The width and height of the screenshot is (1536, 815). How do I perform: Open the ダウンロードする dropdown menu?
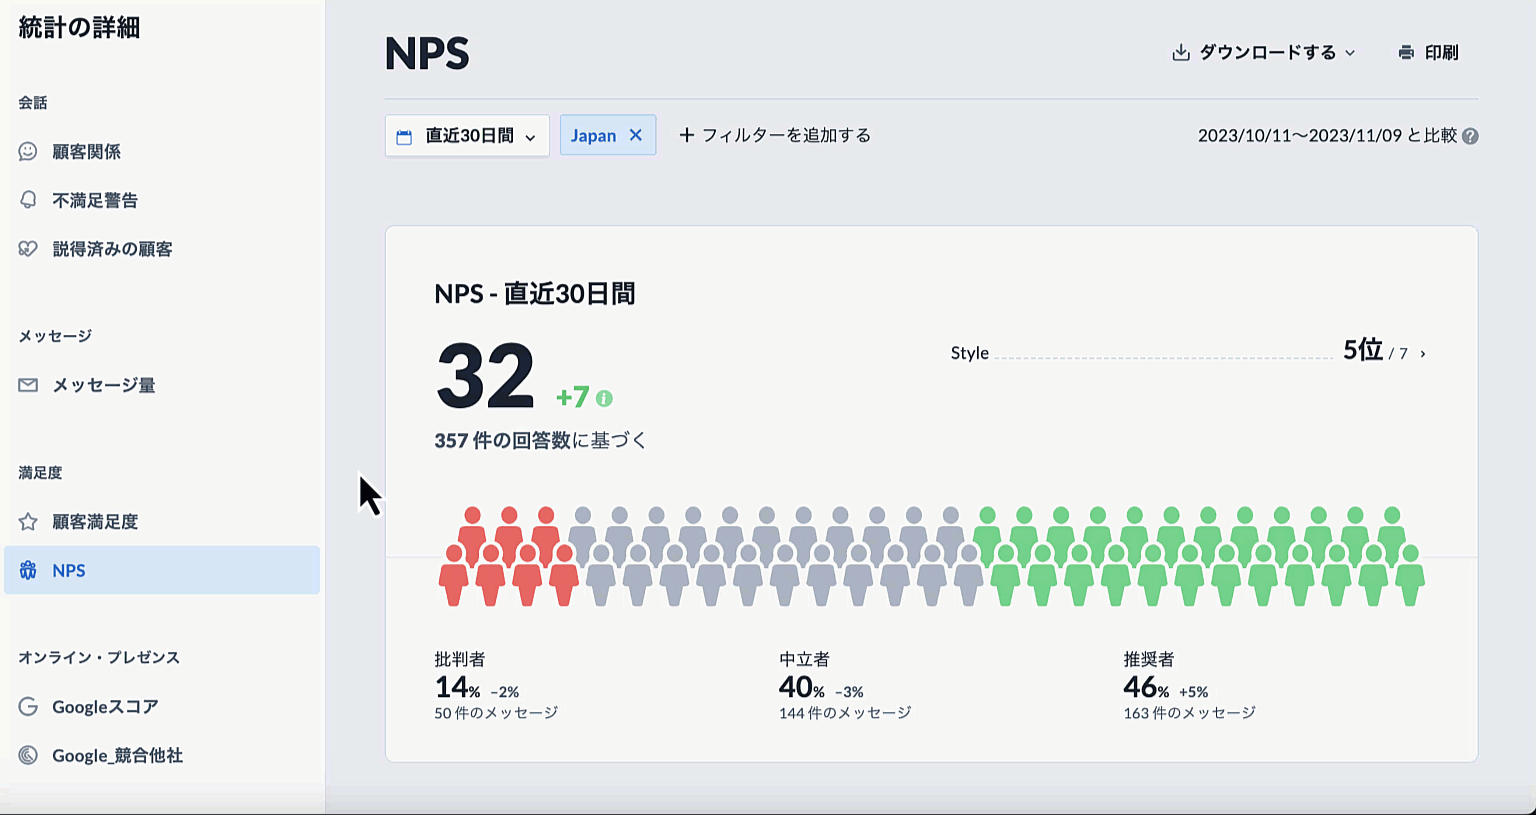point(1264,52)
